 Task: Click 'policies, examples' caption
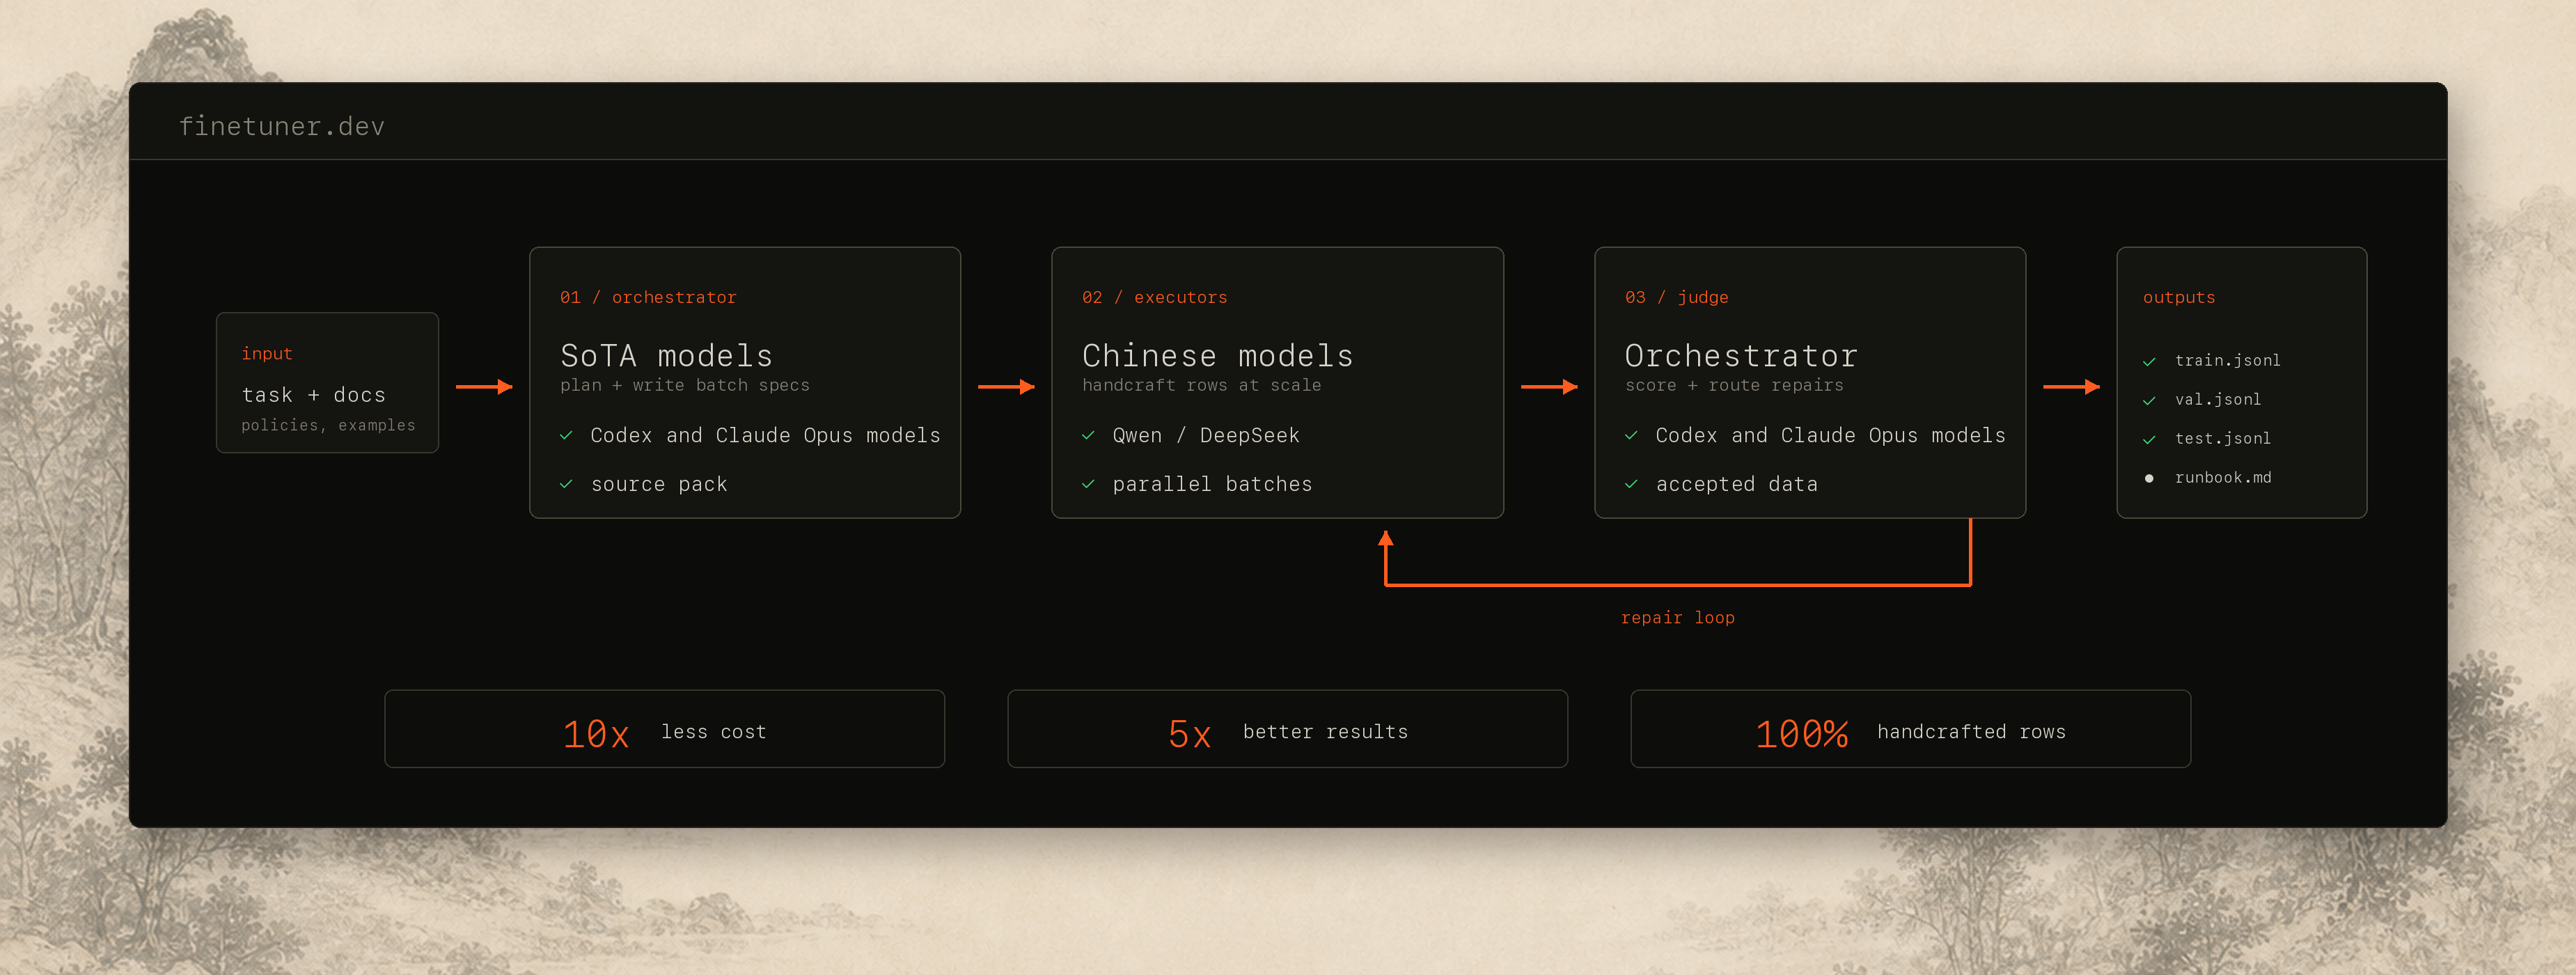click(328, 425)
